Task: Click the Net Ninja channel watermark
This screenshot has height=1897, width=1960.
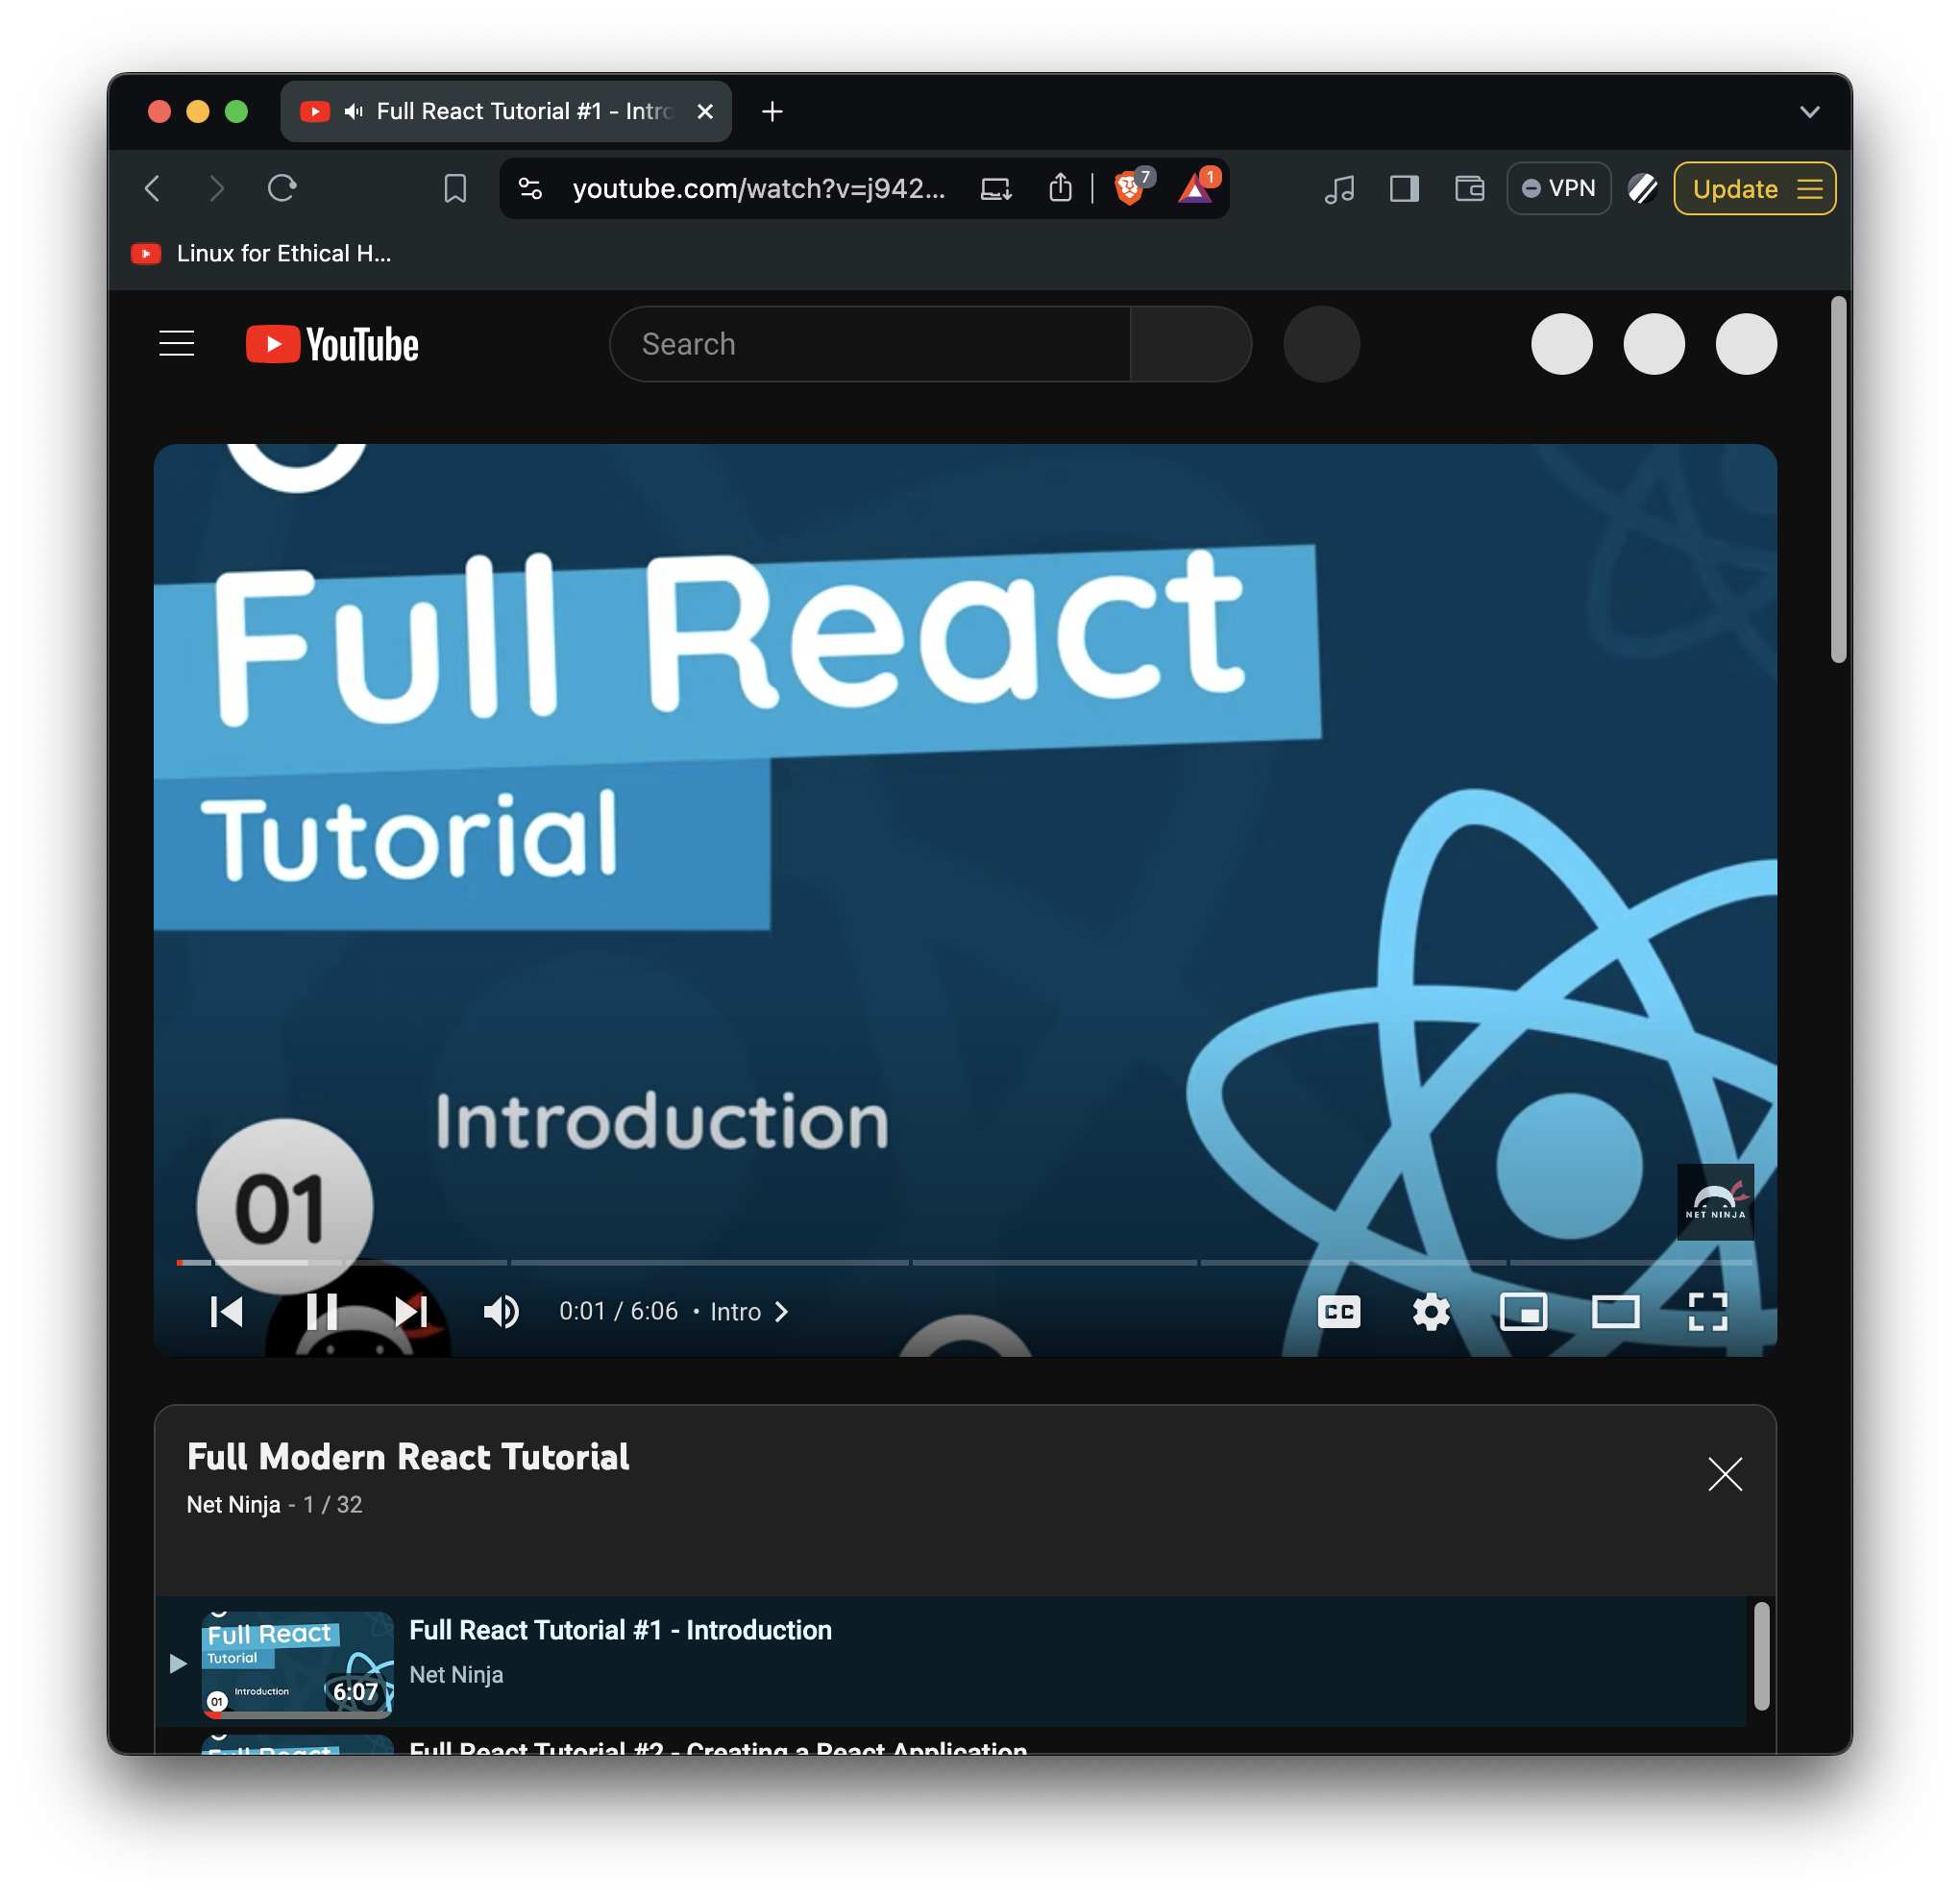Action: (x=1715, y=1202)
